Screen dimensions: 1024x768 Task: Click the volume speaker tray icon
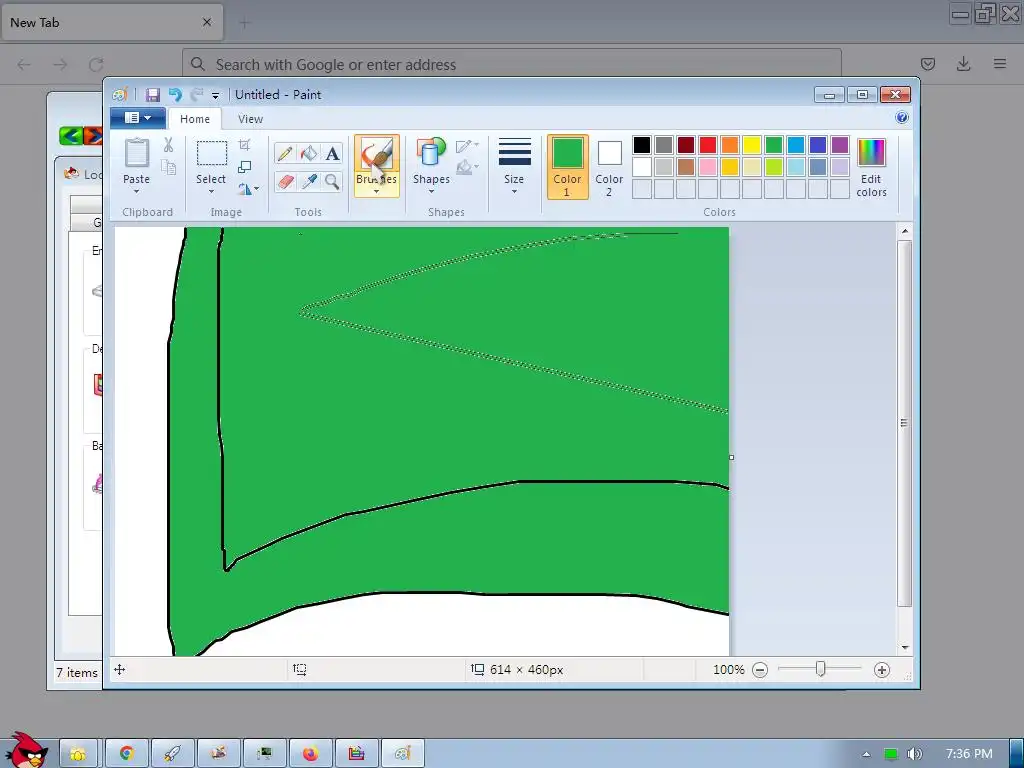pos(914,754)
